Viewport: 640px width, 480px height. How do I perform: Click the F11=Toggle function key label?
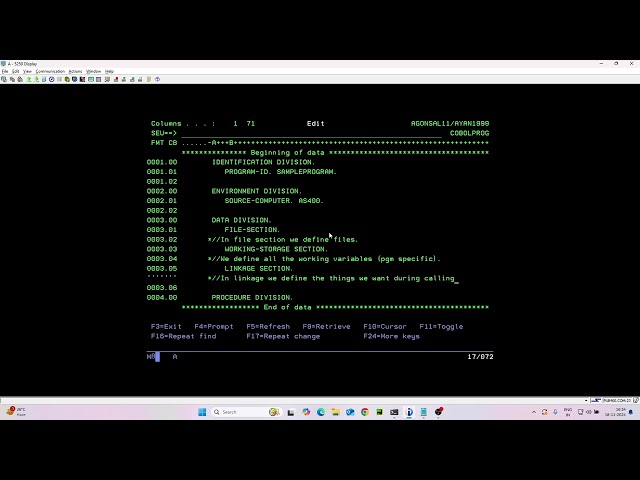coord(441,327)
